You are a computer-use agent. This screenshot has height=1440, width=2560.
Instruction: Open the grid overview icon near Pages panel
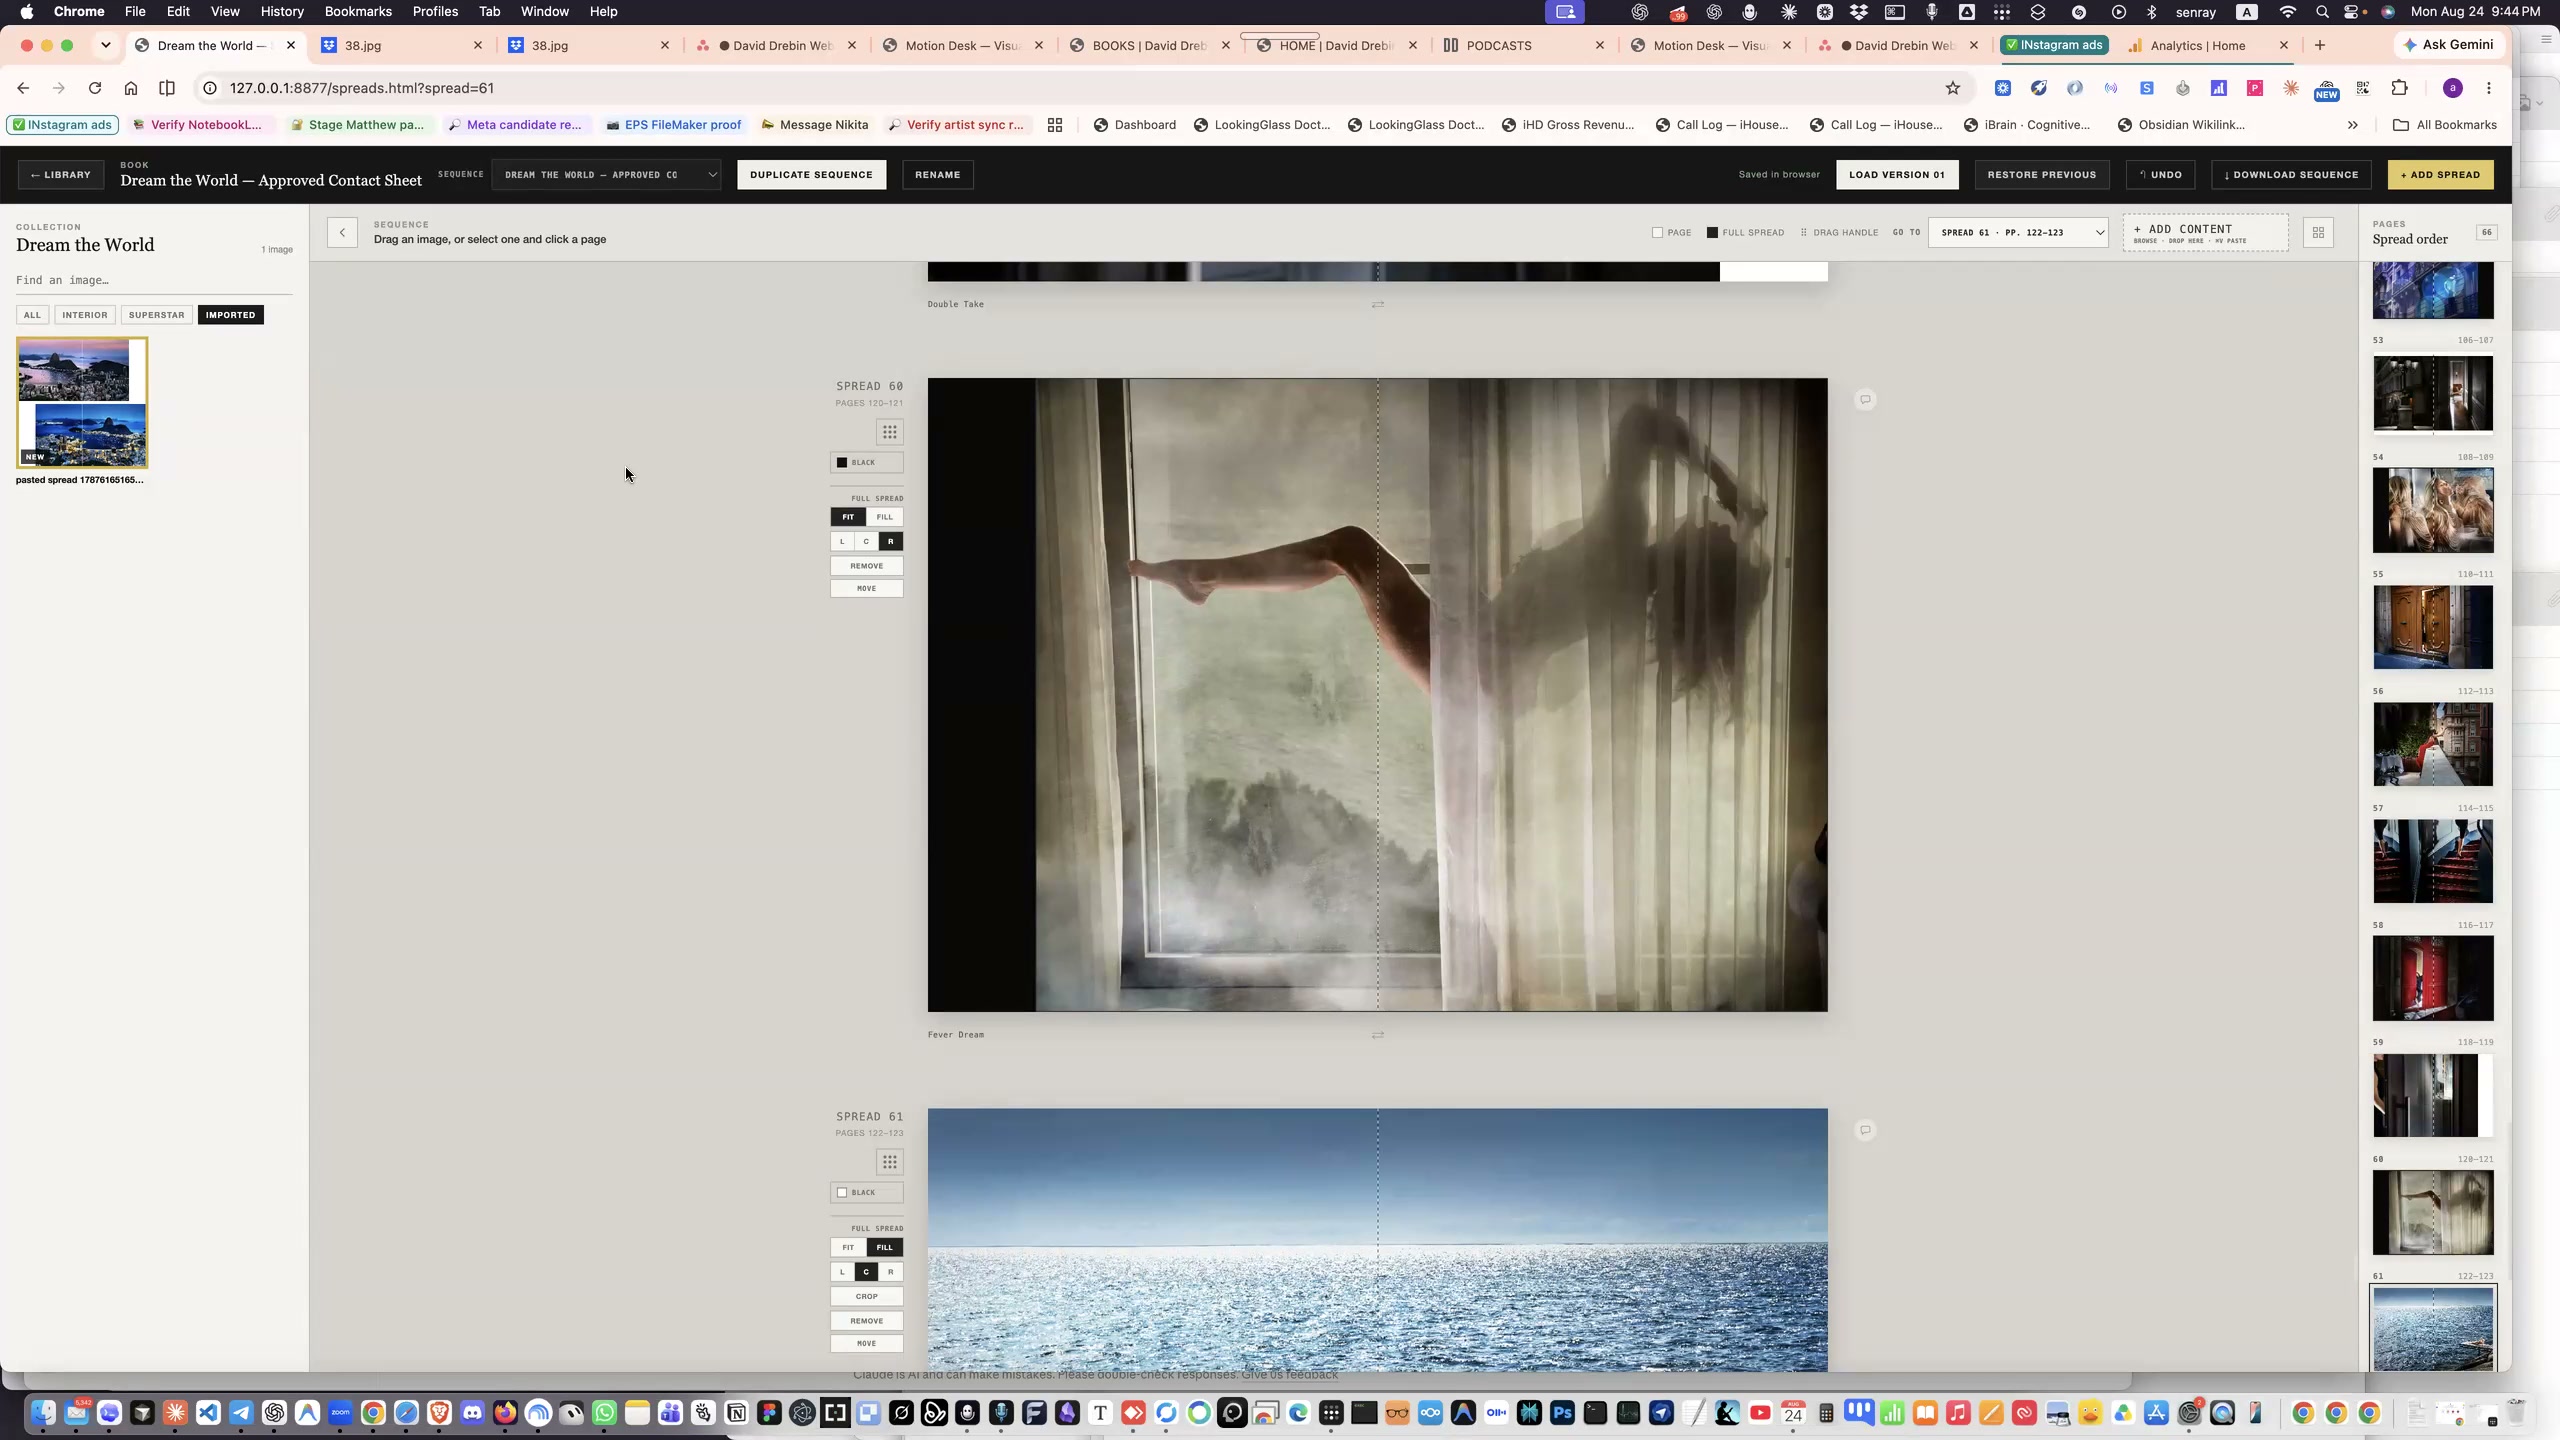[2318, 232]
